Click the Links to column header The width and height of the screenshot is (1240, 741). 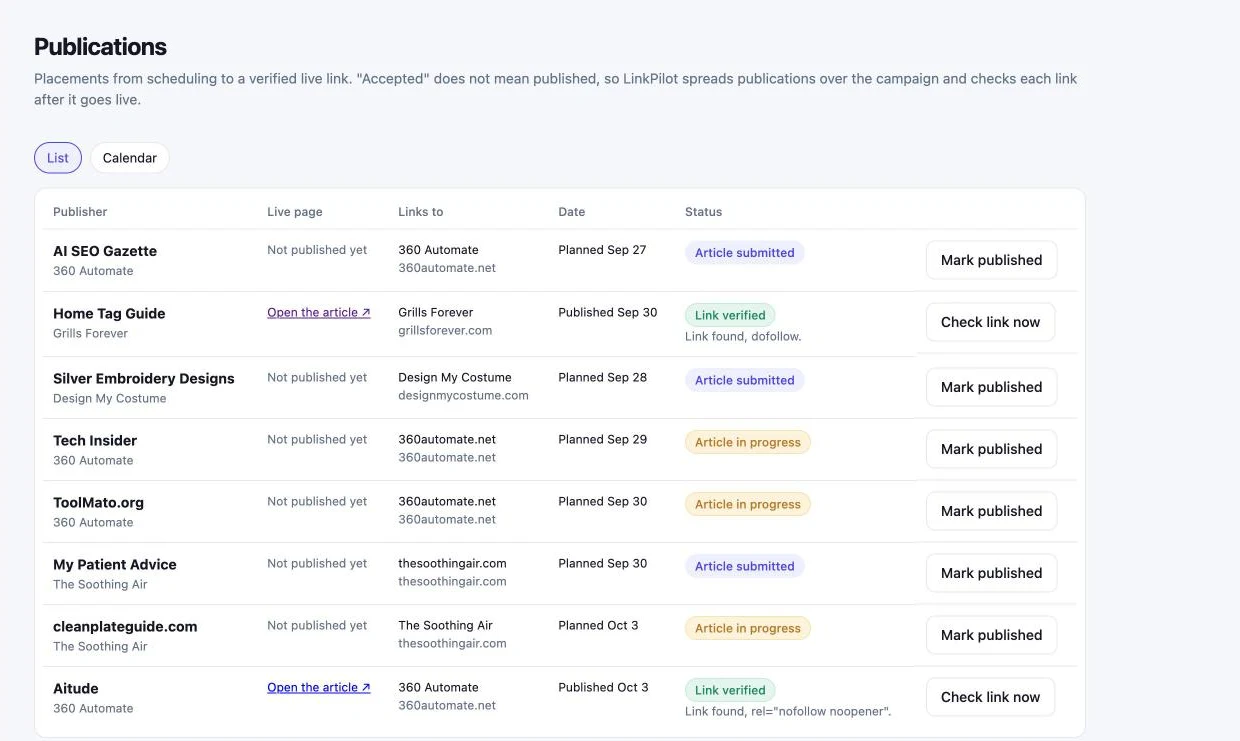coord(421,212)
